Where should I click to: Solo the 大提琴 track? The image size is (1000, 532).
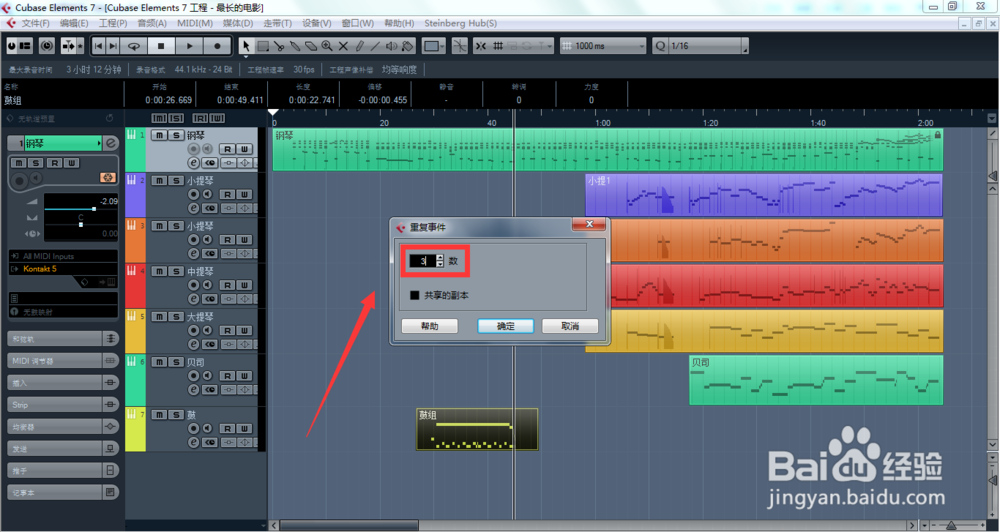(175, 316)
